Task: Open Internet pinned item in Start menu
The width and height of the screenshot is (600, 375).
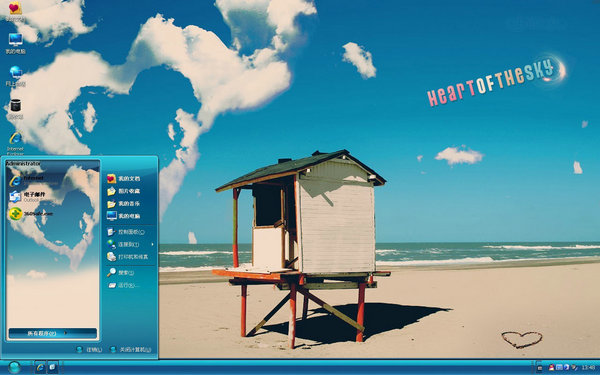Action: (x=33, y=179)
